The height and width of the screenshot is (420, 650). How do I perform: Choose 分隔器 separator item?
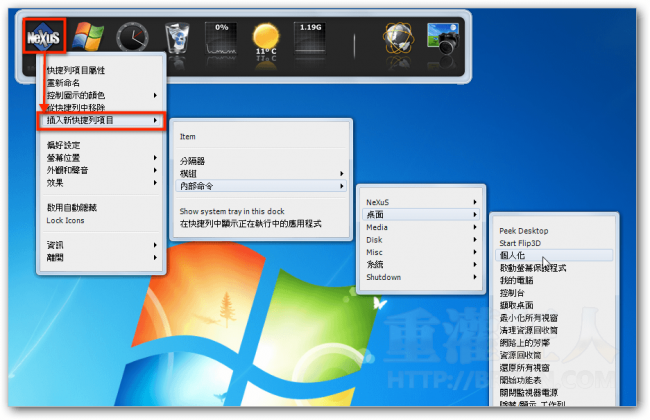[x=192, y=161]
